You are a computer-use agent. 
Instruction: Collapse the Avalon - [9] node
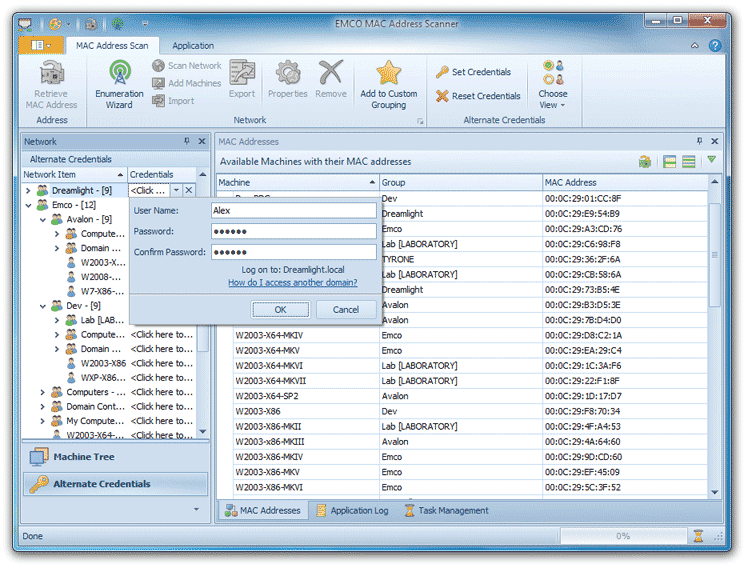click(43, 220)
